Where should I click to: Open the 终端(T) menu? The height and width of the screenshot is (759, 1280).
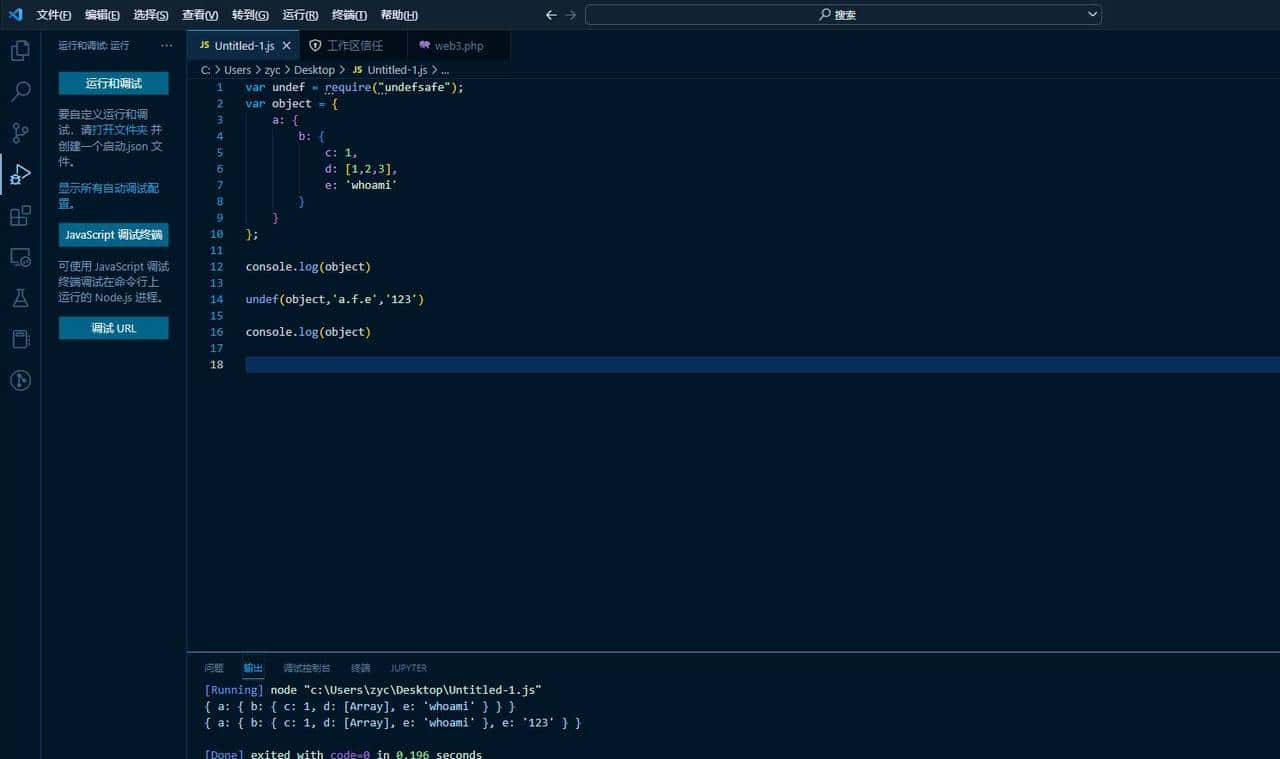click(x=350, y=15)
